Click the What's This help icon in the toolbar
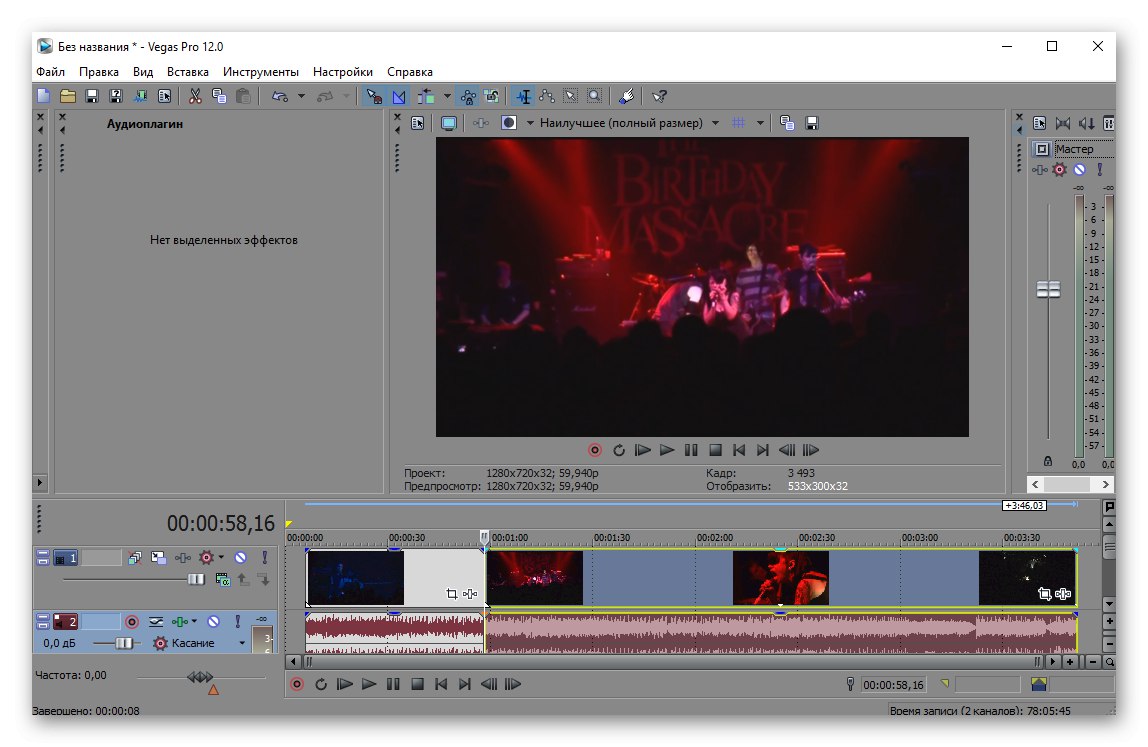1148x747 pixels. (659, 96)
